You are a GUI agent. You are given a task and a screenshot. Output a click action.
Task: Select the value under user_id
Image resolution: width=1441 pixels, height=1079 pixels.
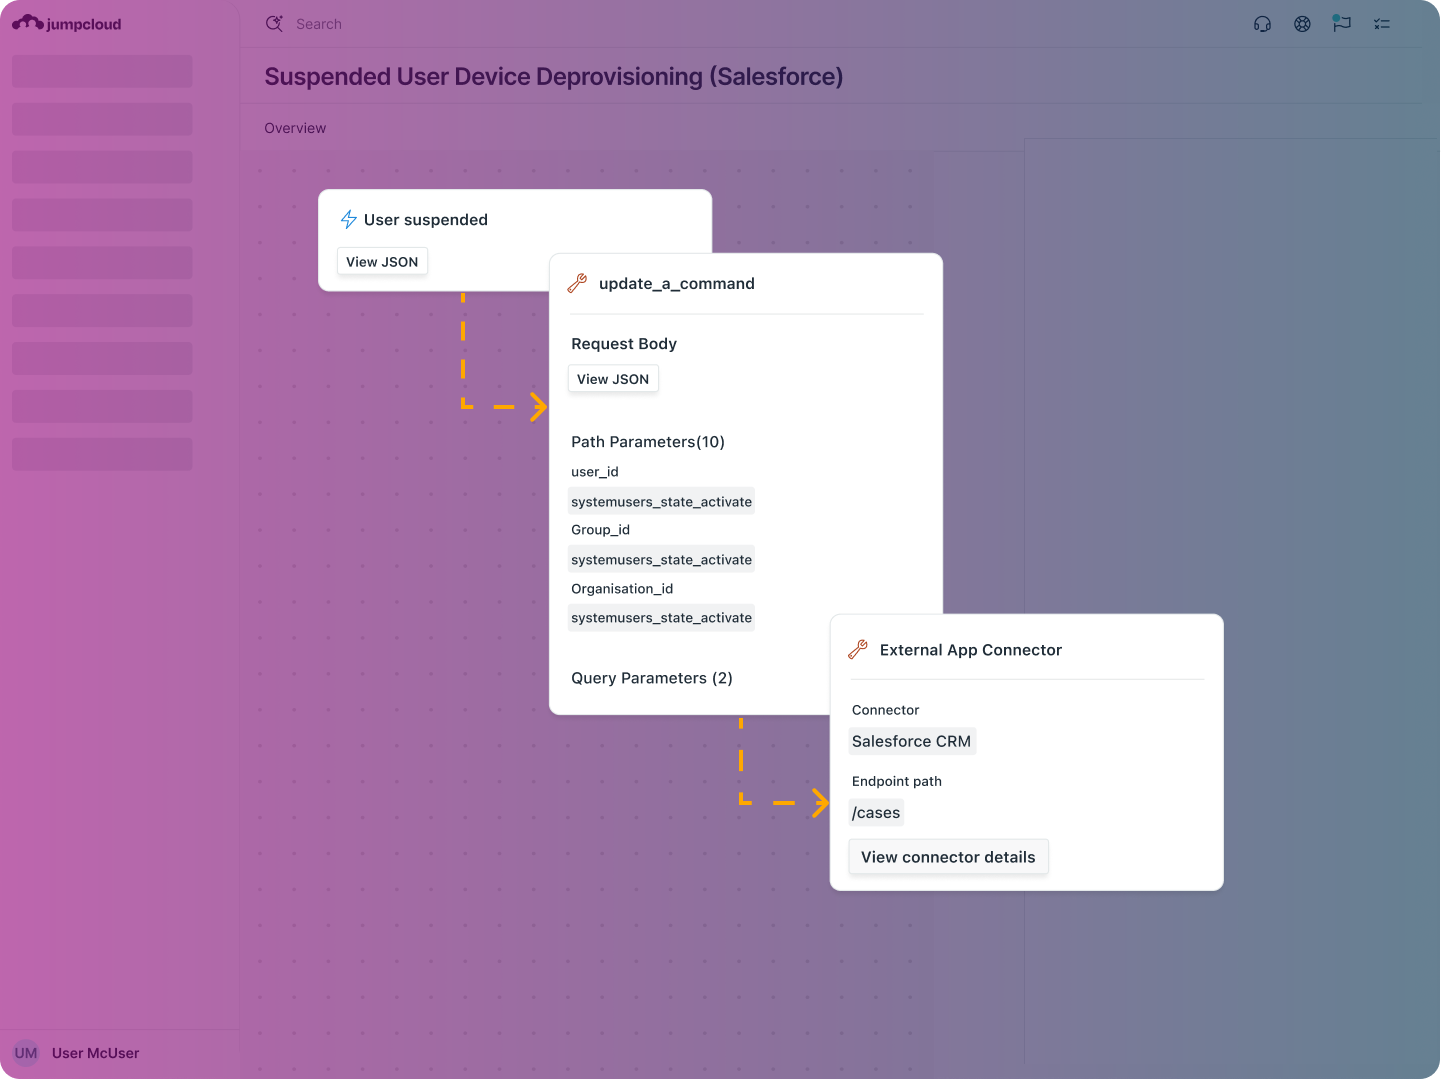pos(661,501)
